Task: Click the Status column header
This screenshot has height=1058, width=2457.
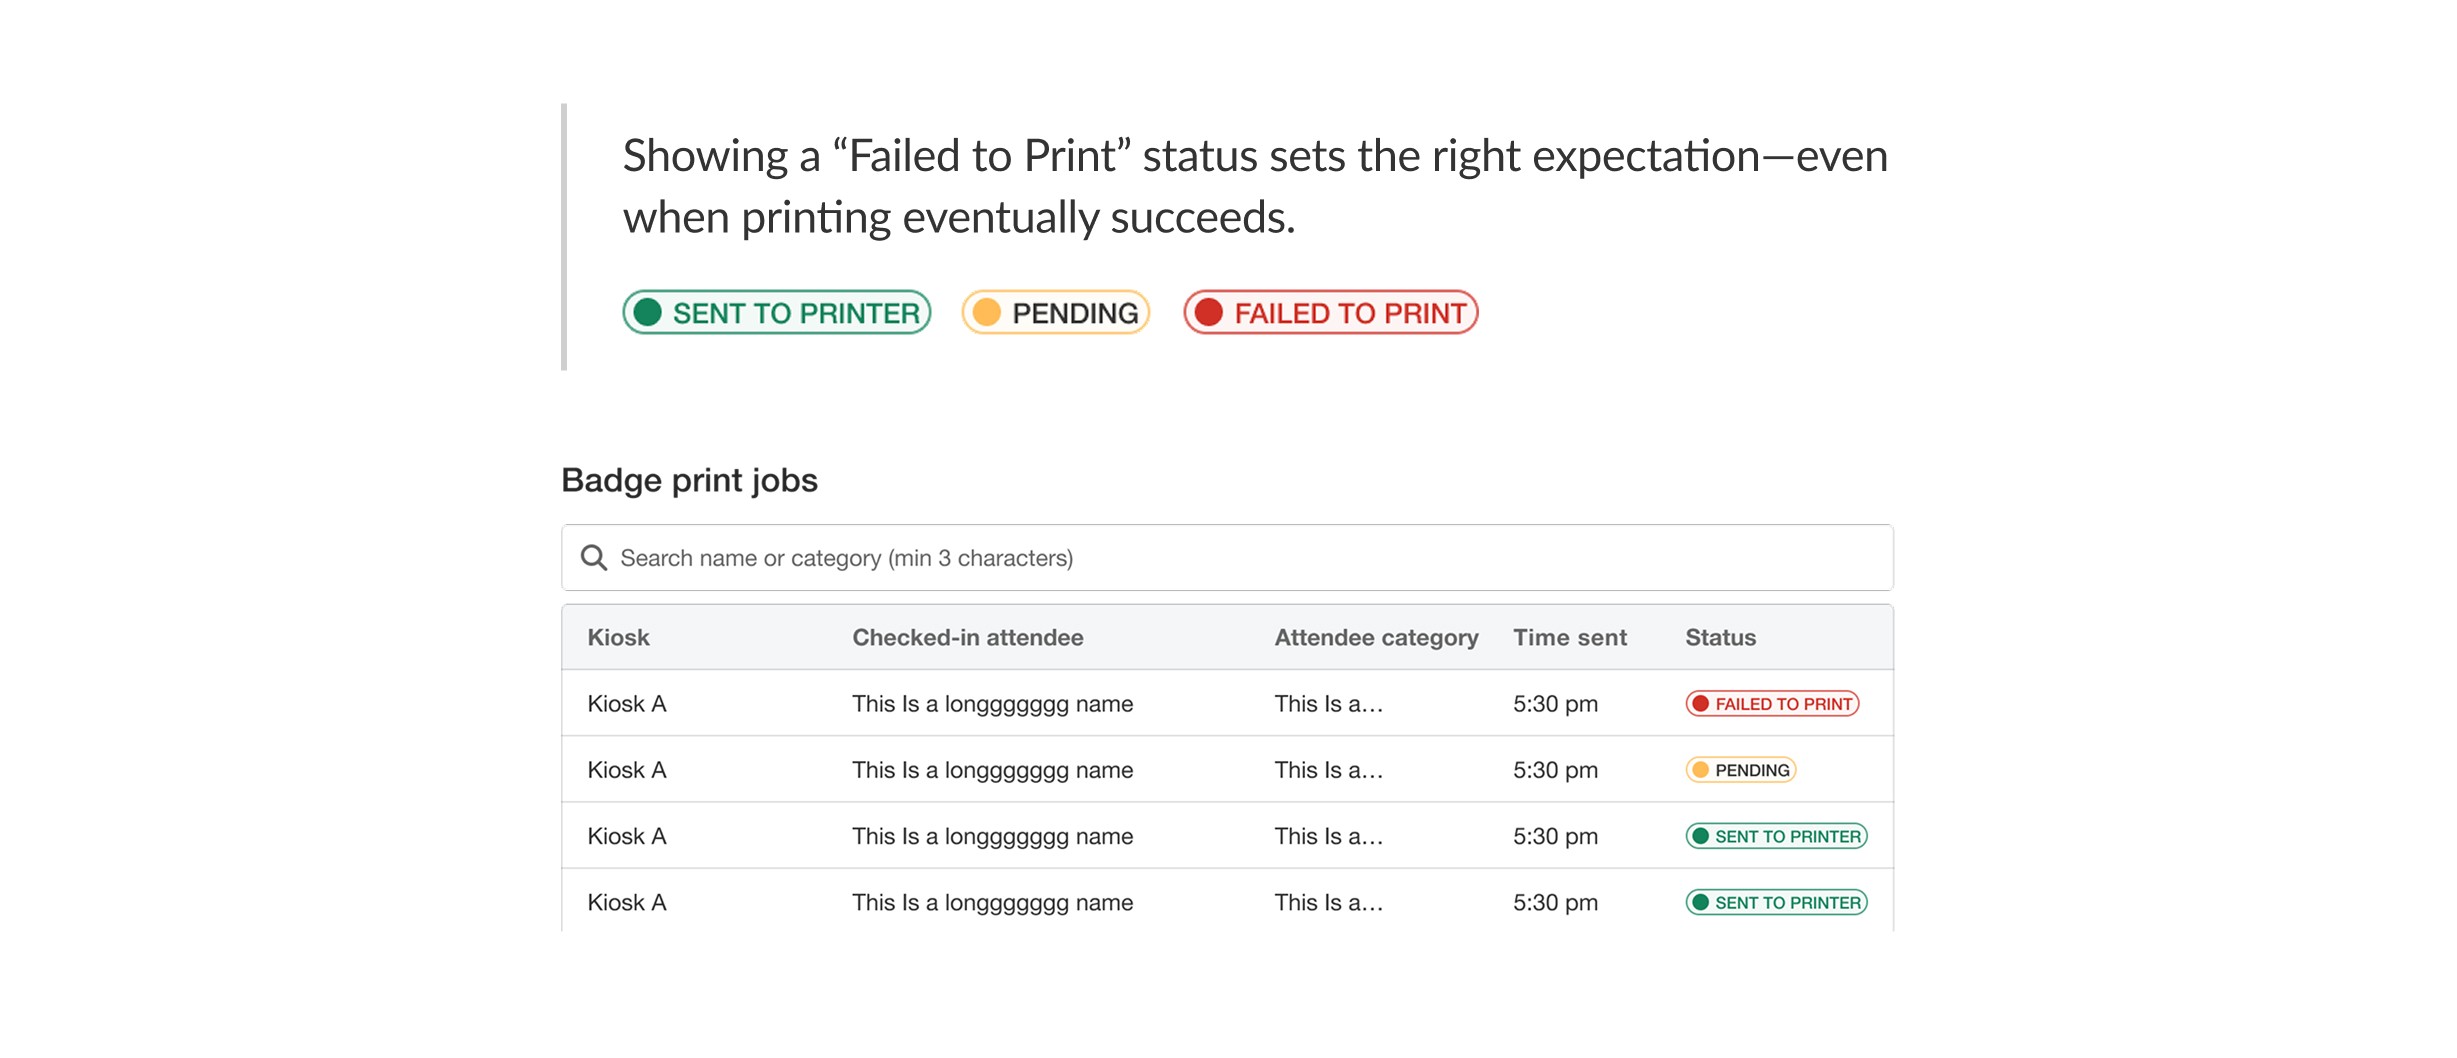Action: pos(1720,638)
